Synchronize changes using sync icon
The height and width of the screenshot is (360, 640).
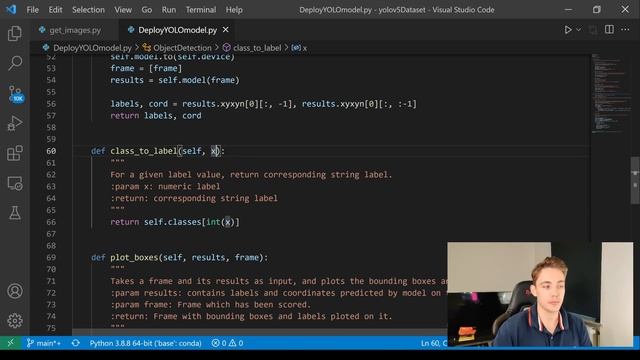[x=76, y=343]
